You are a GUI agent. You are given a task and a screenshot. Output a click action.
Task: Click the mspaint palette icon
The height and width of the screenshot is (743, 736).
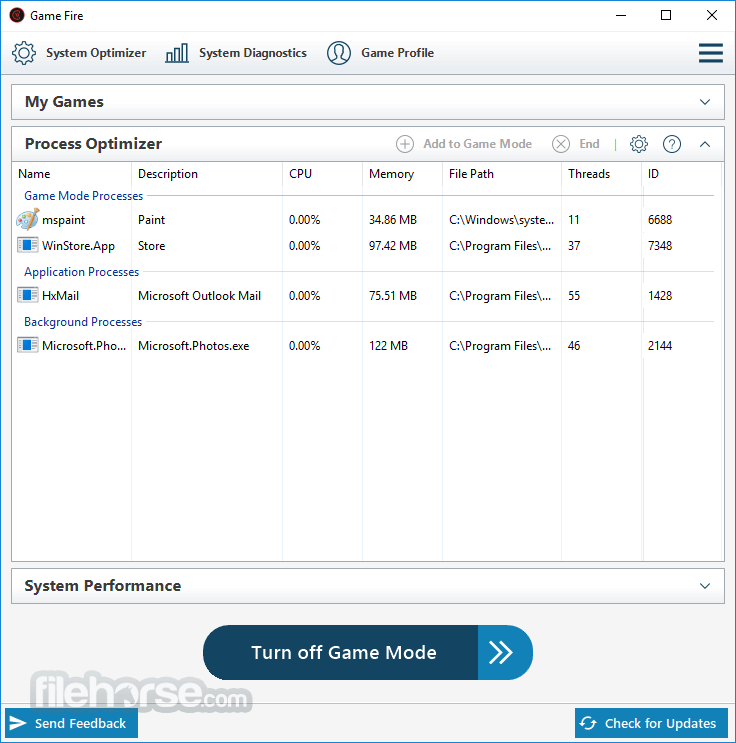pos(27,219)
